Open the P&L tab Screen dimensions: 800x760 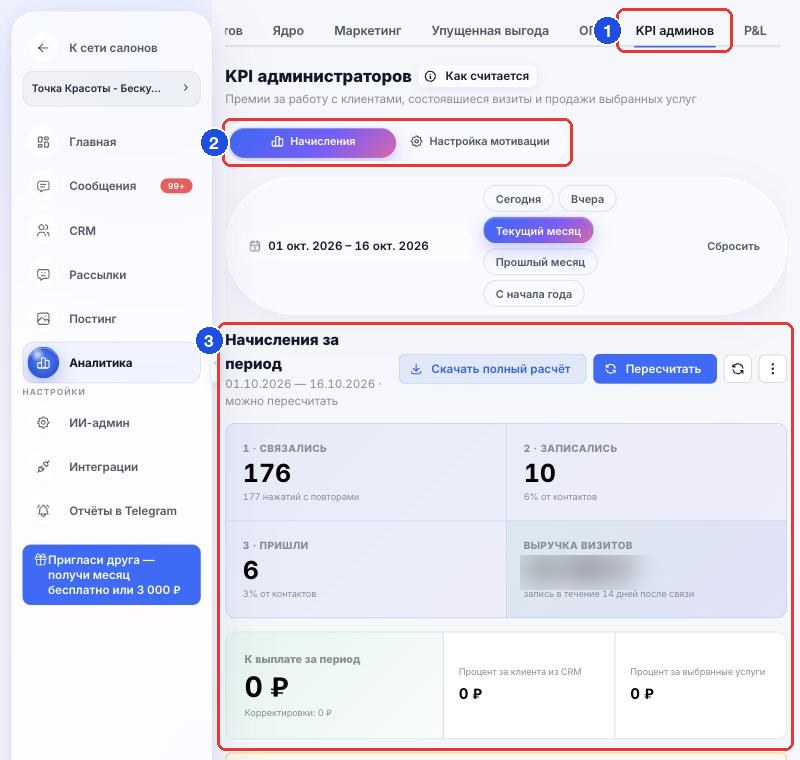click(755, 31)
